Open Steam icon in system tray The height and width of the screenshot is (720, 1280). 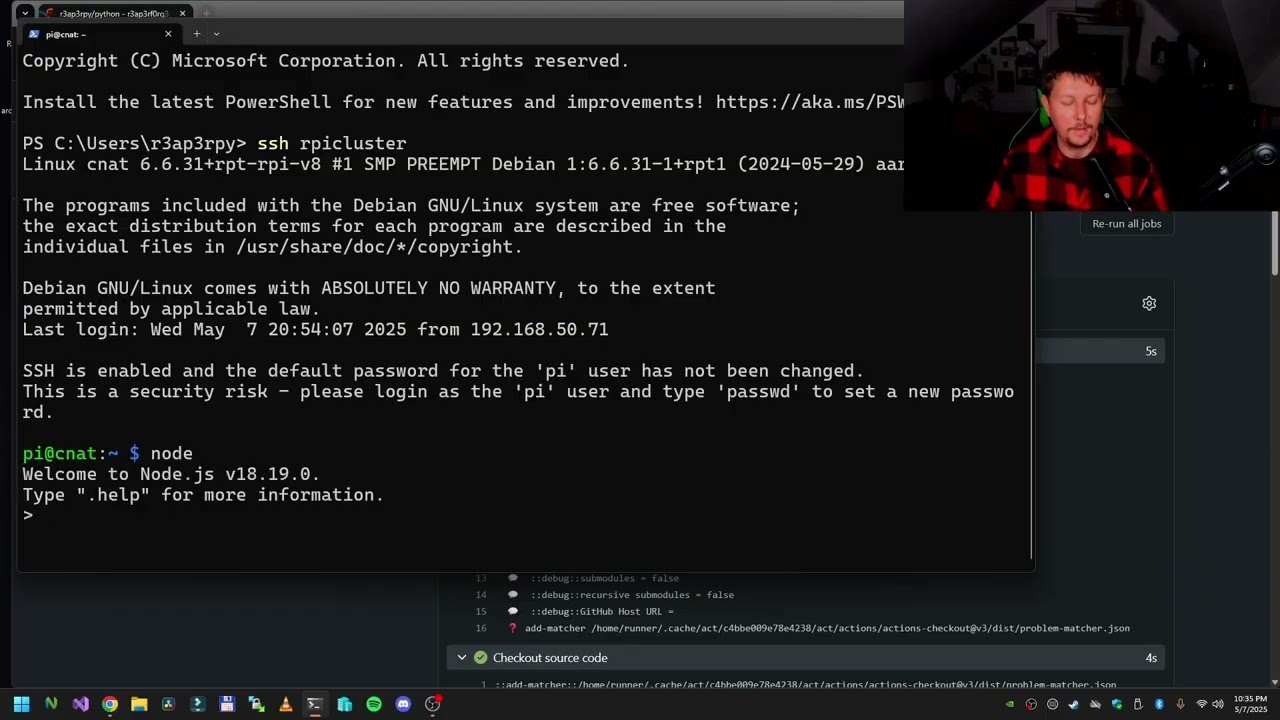(x=1074, y=704)
